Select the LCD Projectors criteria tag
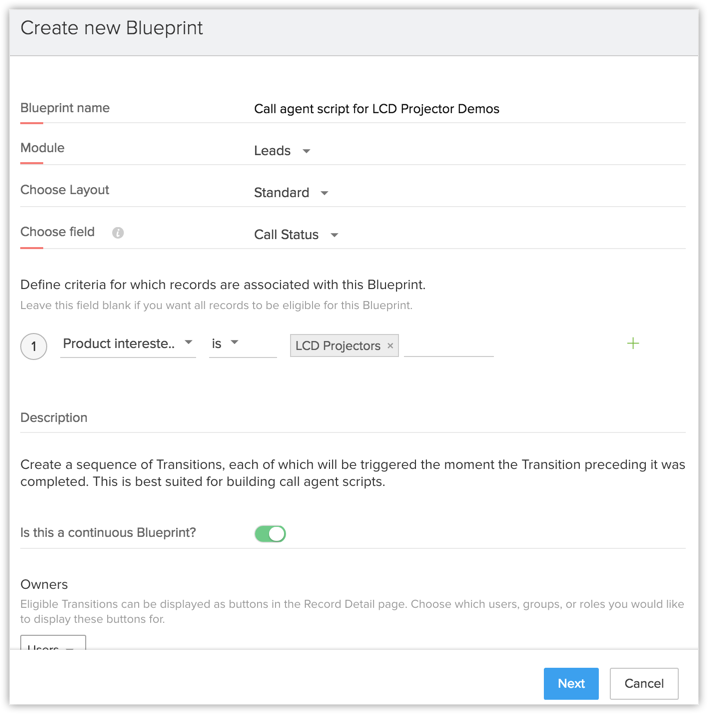 point(337,346)
